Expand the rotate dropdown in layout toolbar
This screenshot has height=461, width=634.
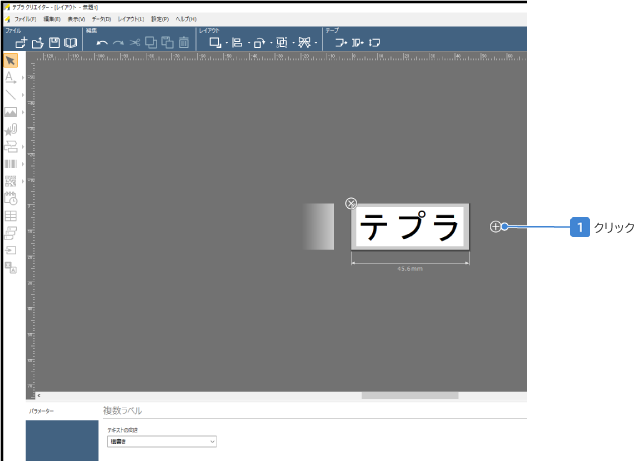[270, 43]
